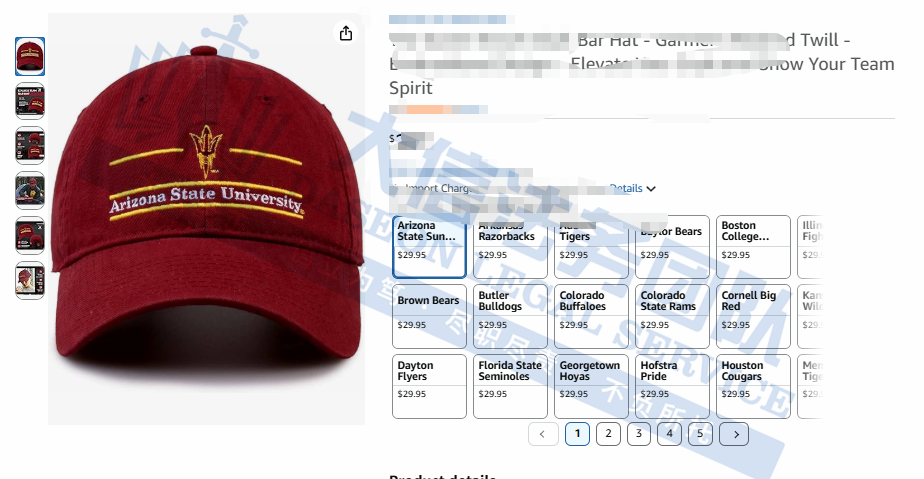Open the second product thumbnail
This screenshot has height=479, width=924.
[30, 101]
